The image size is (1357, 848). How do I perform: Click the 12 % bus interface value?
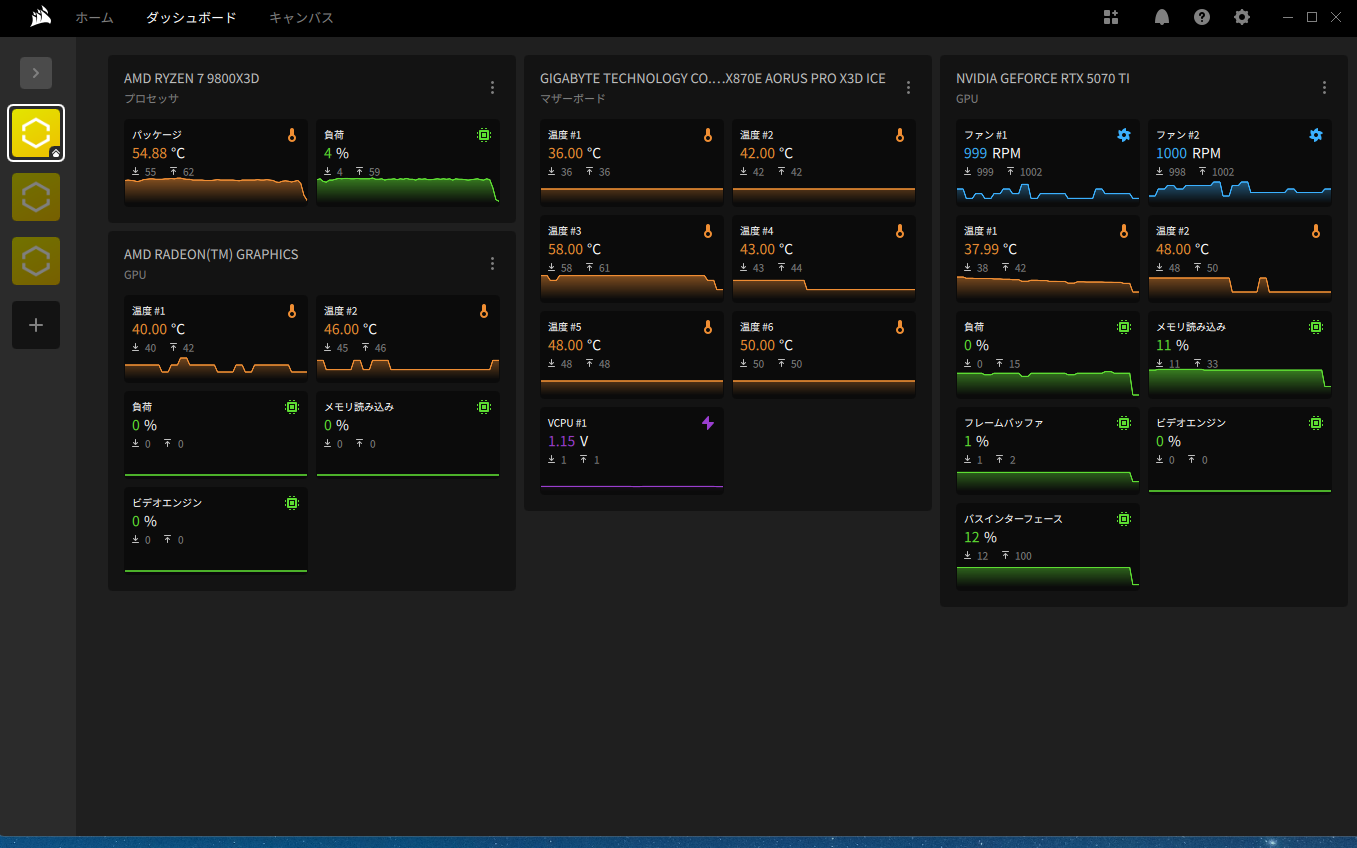(980, 538)
